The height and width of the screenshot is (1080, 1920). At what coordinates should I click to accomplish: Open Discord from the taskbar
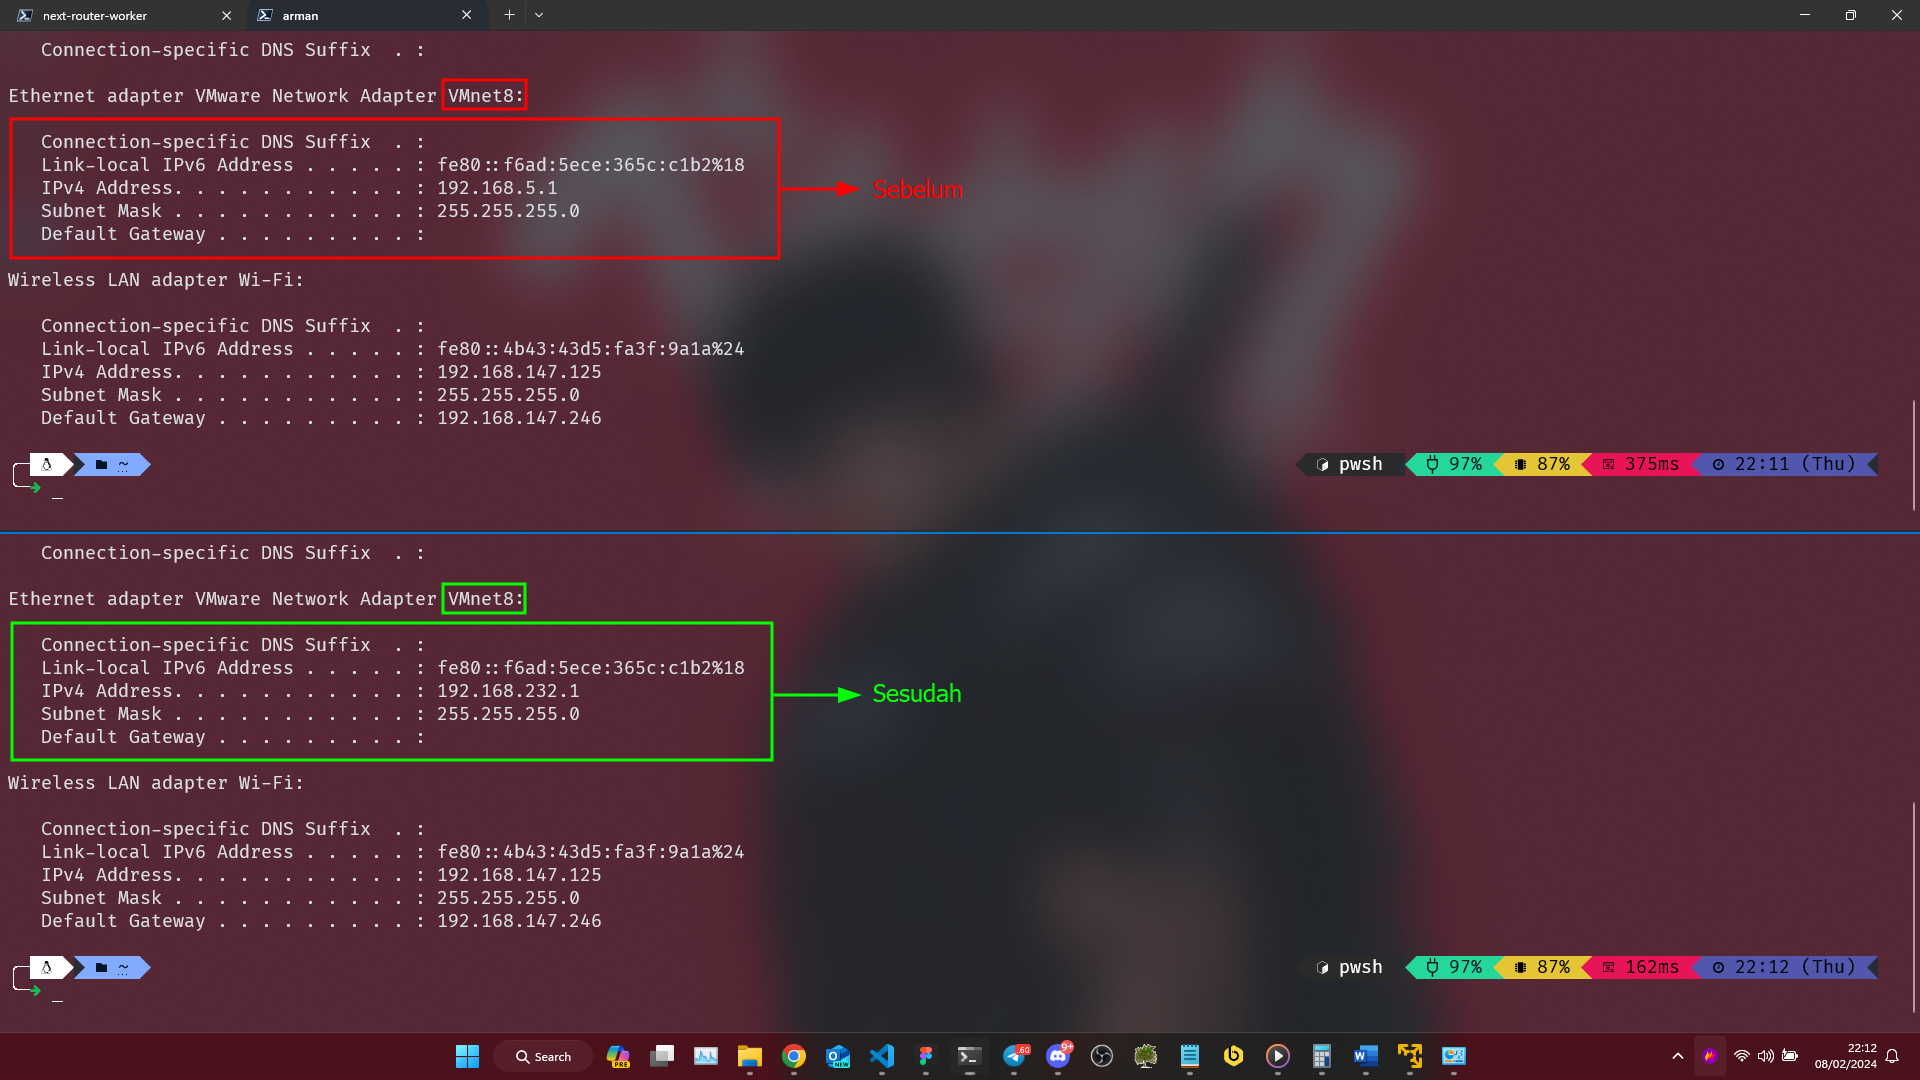pos(1058,1057)
